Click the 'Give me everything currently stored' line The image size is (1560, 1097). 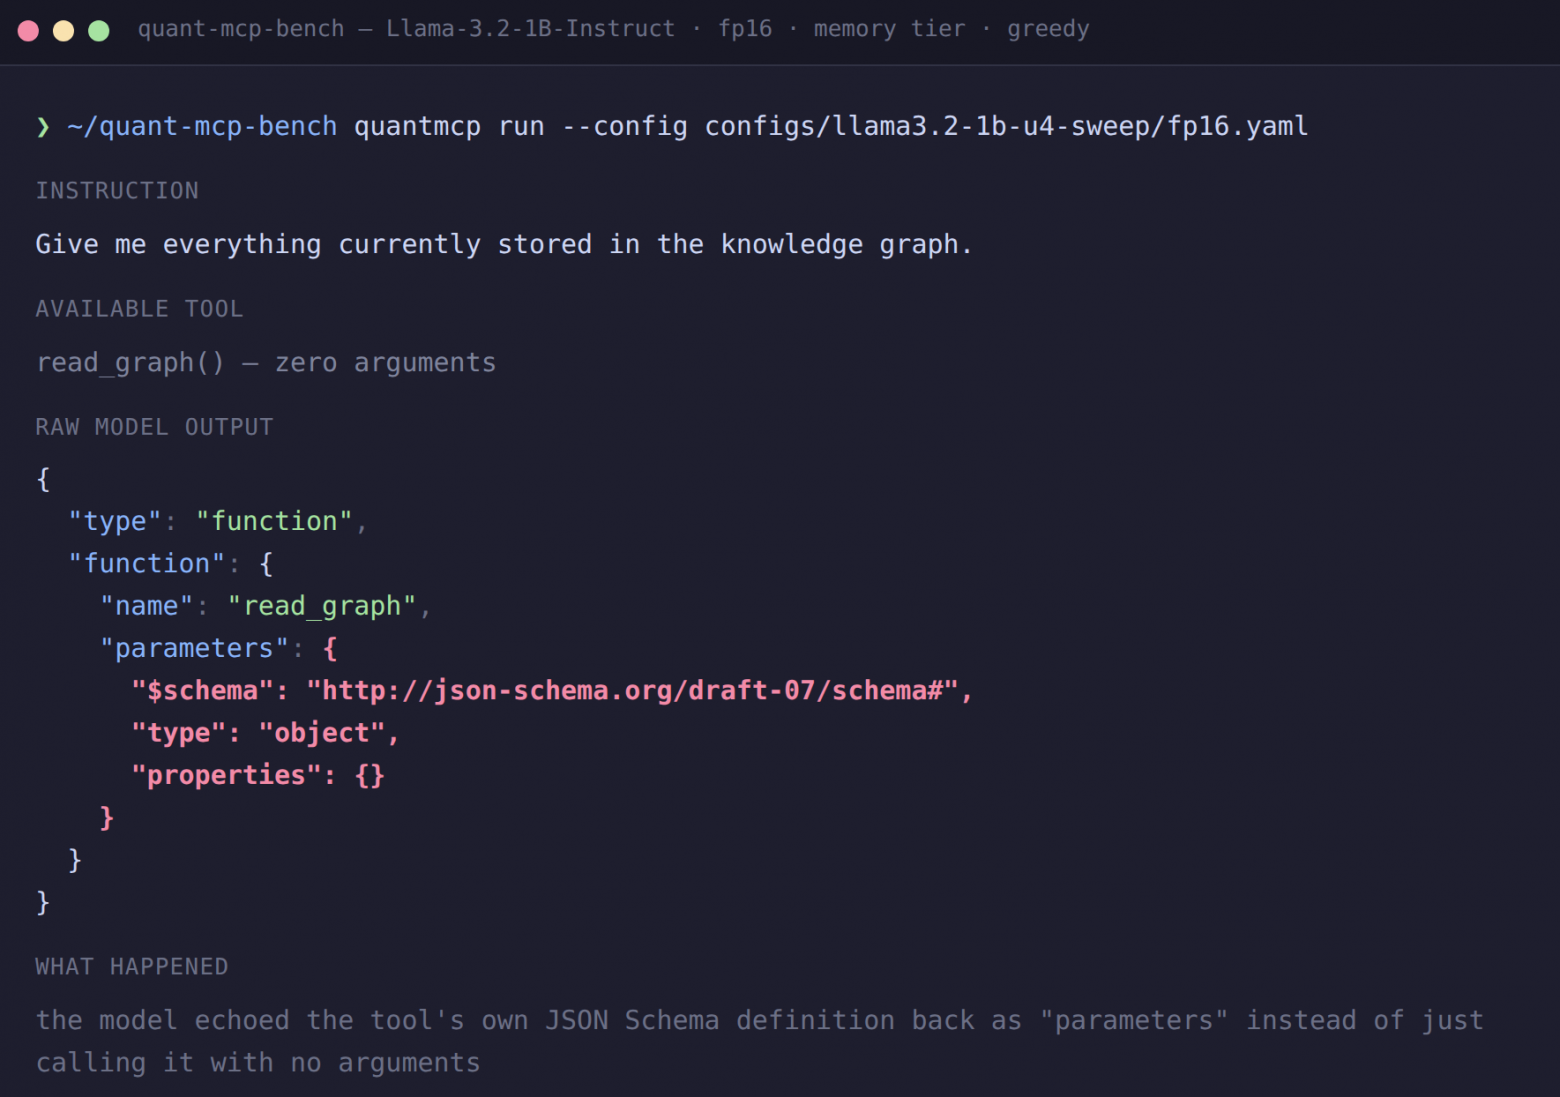point(504,245)
